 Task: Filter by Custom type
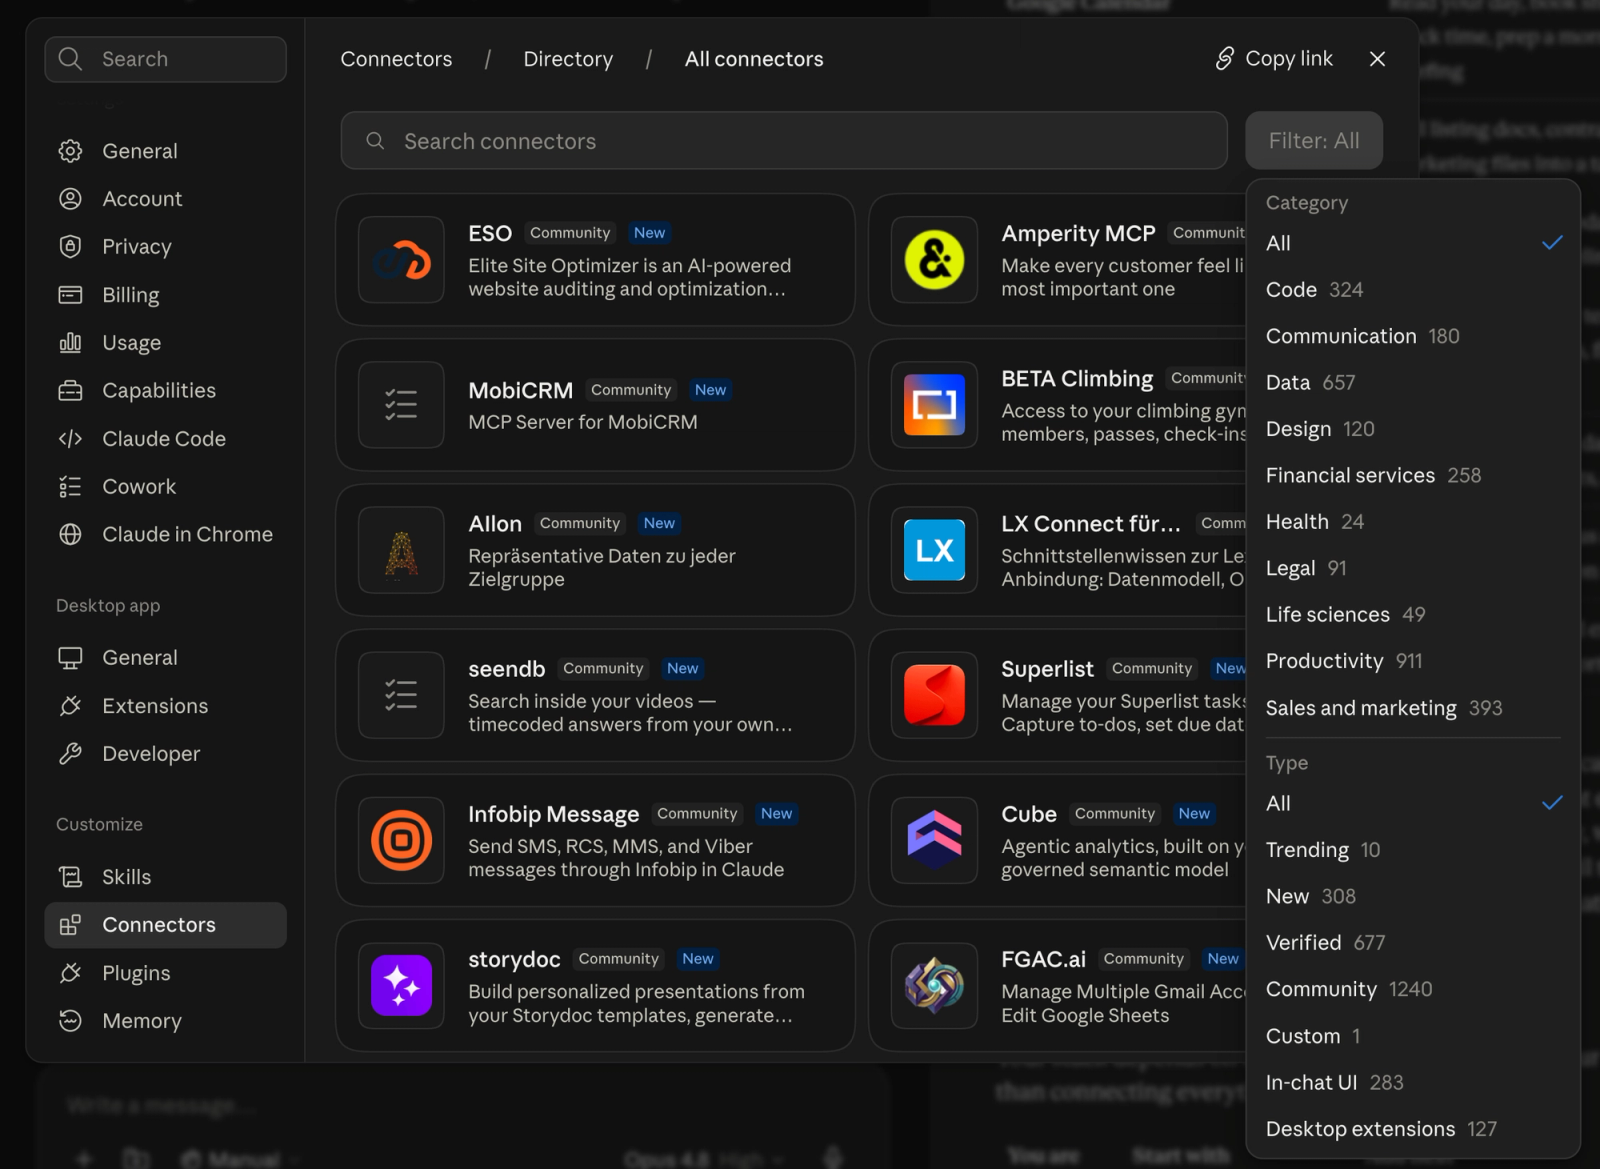coord(1413,1036)
